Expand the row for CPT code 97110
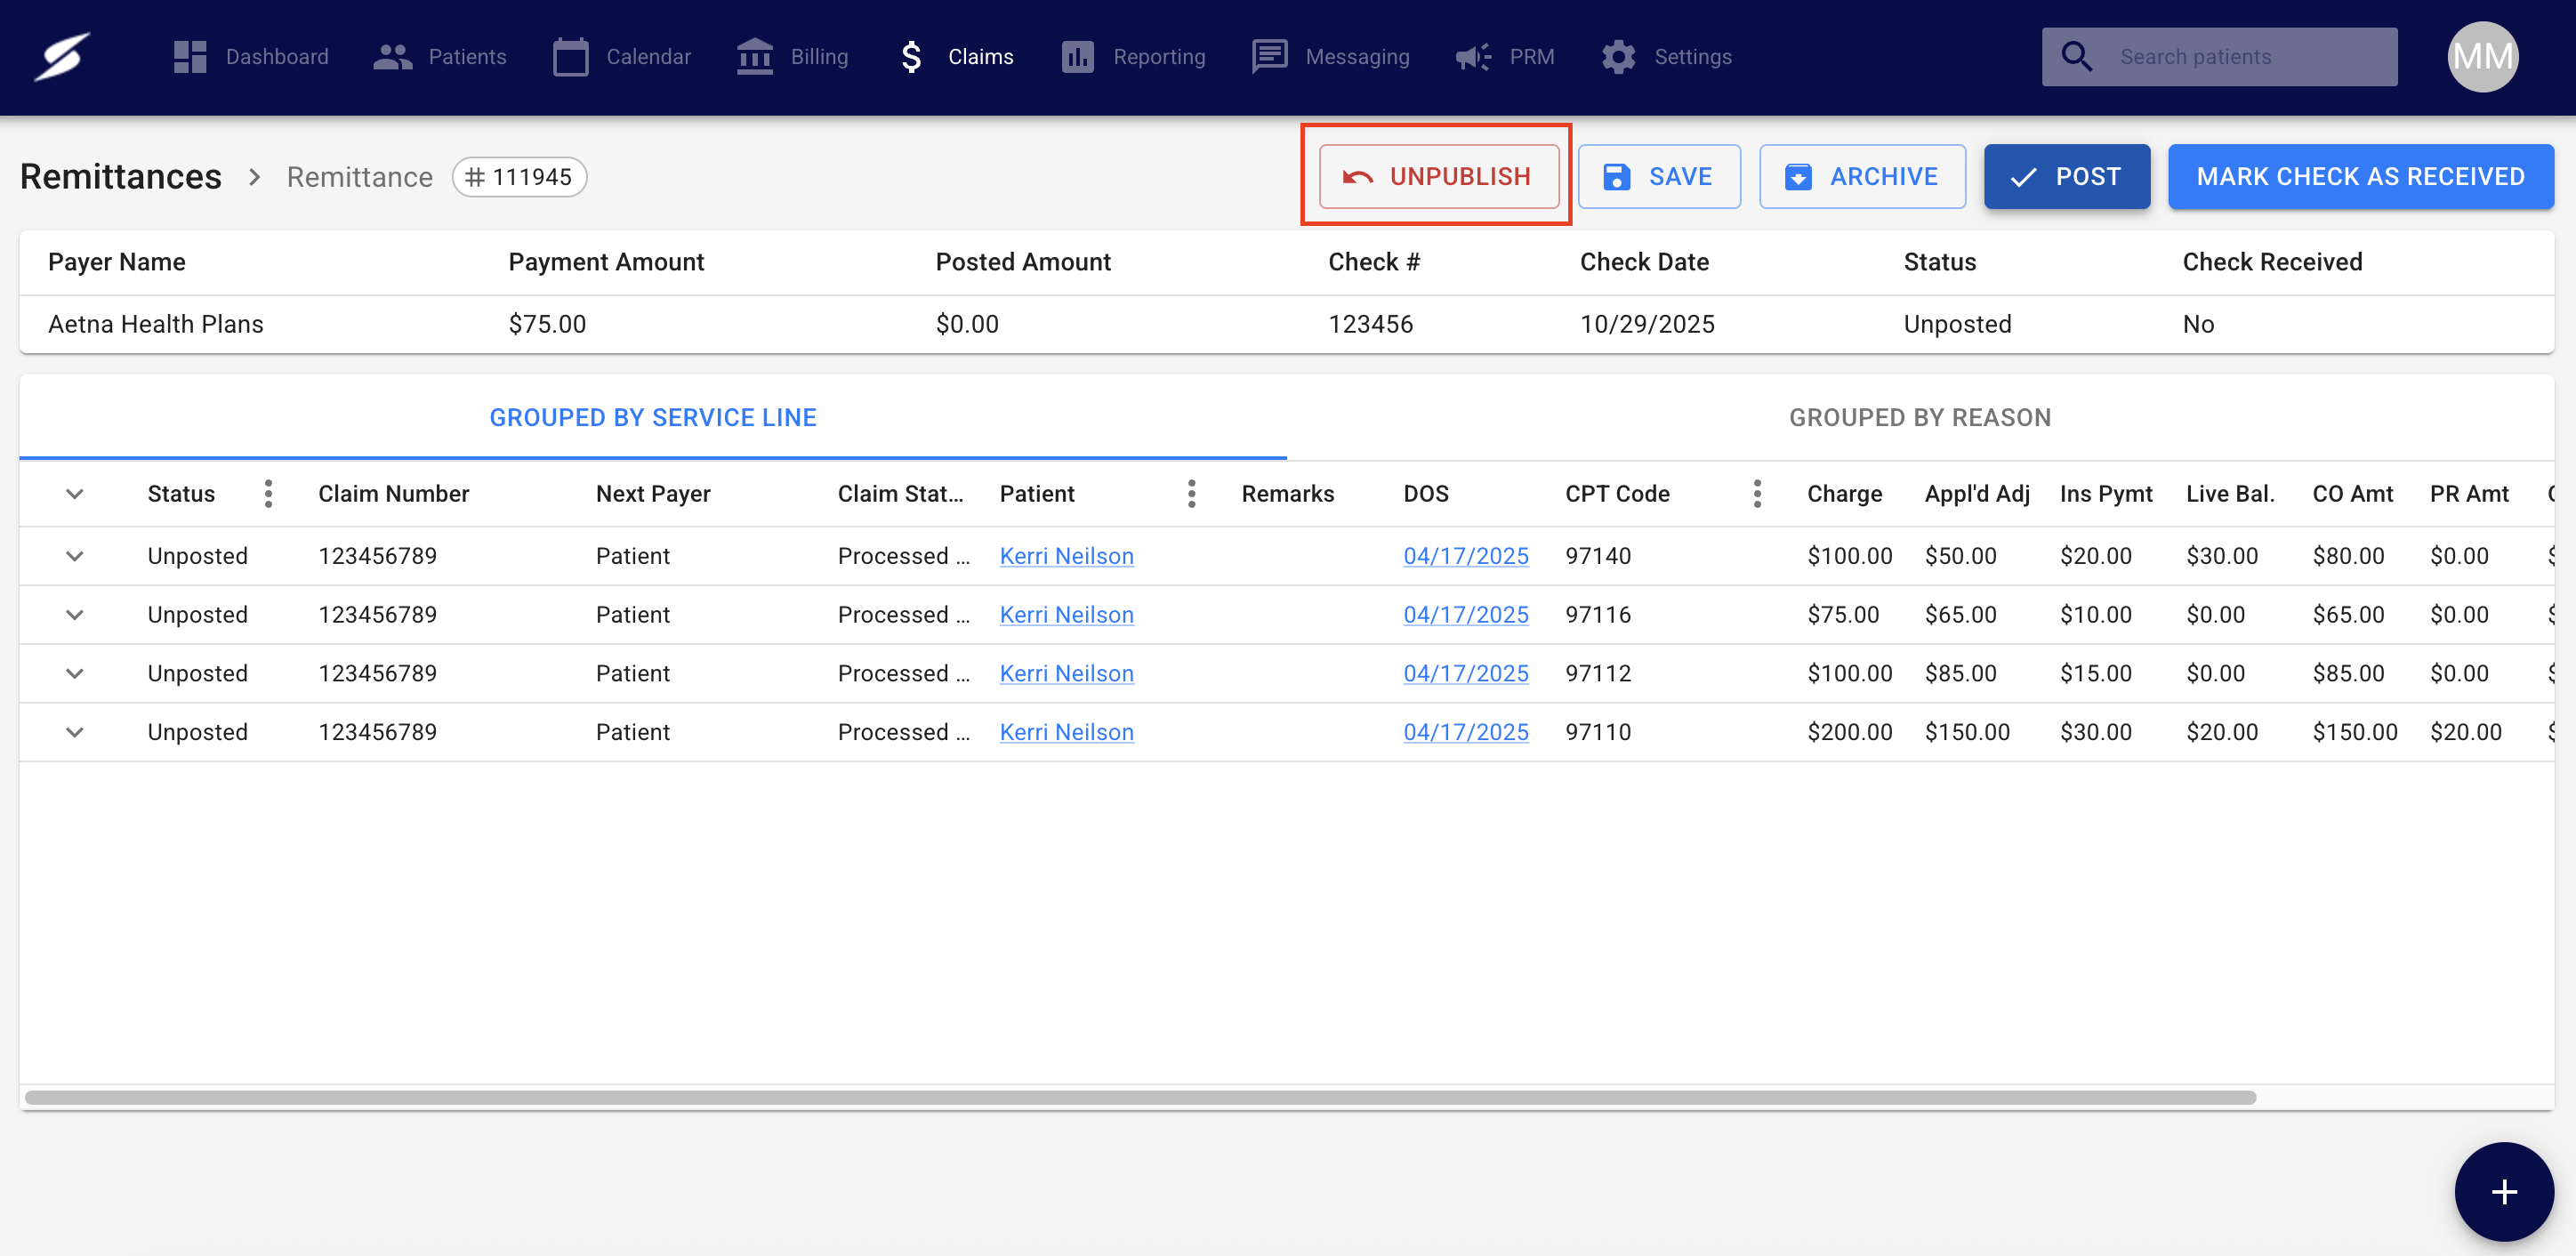This screenshot has height=1256, width=2576. pyautogui.click(x=74, y=732)
